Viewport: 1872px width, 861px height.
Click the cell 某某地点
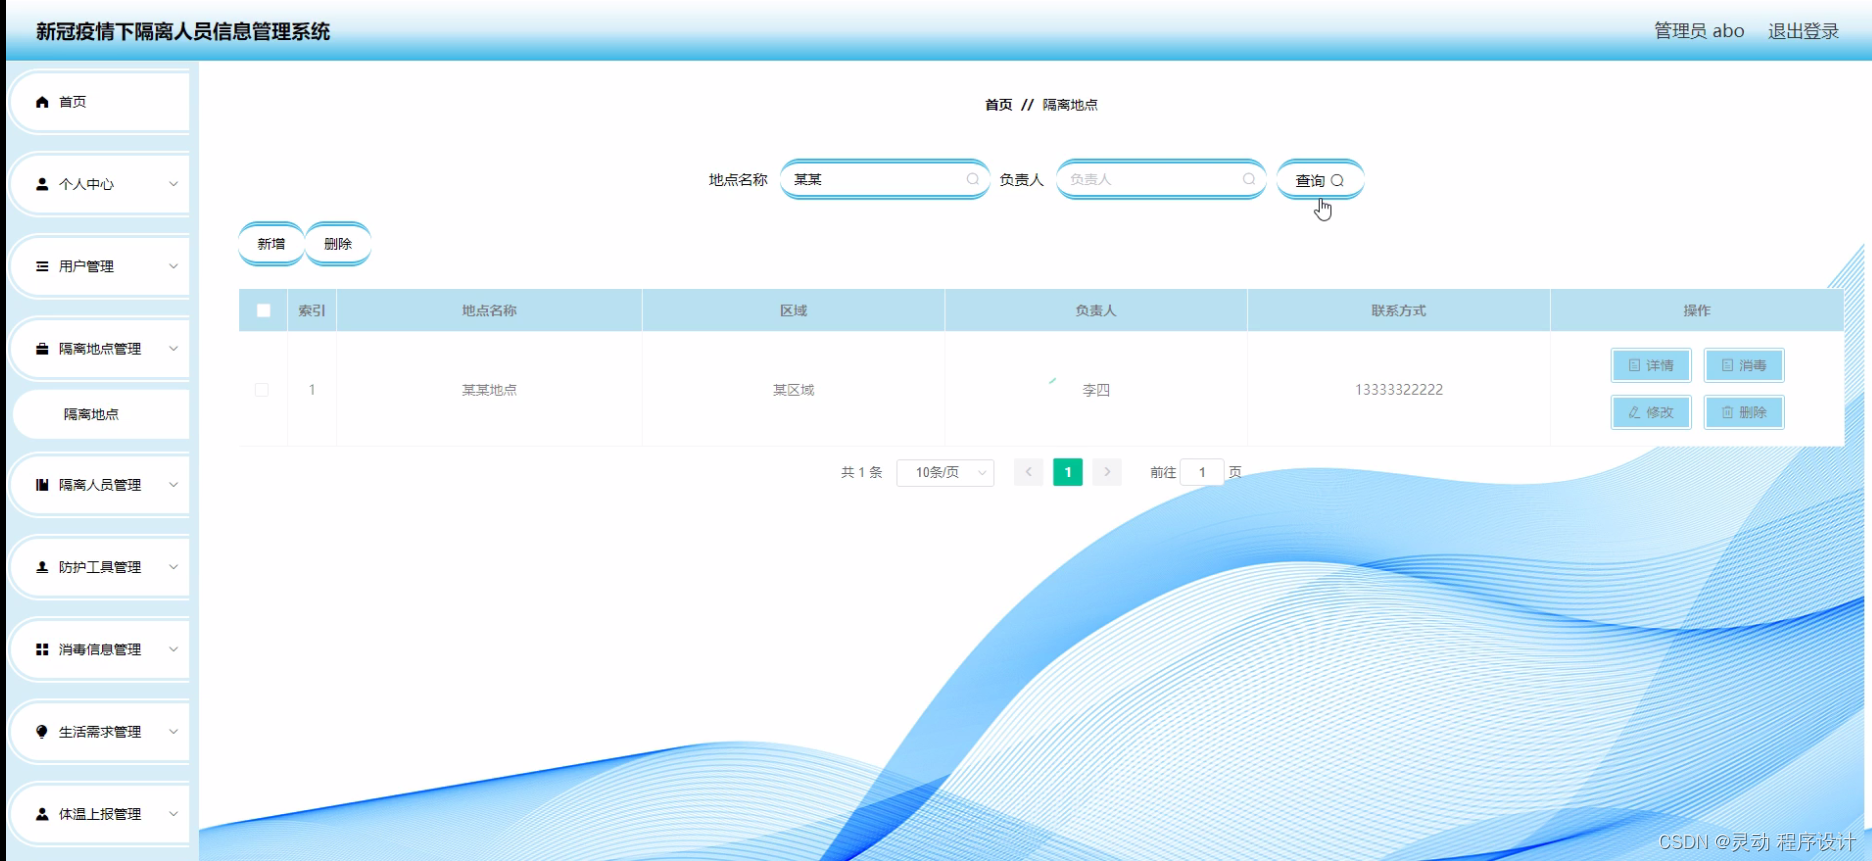click(x=489, y=390)
